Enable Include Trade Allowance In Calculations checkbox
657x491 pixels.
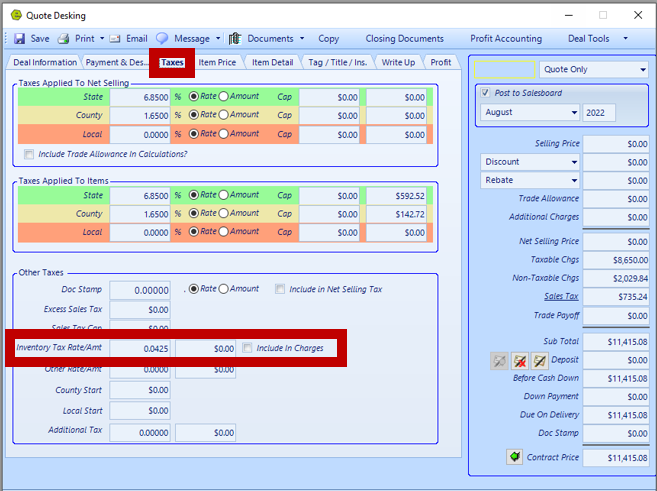click(x=28, y=154)
